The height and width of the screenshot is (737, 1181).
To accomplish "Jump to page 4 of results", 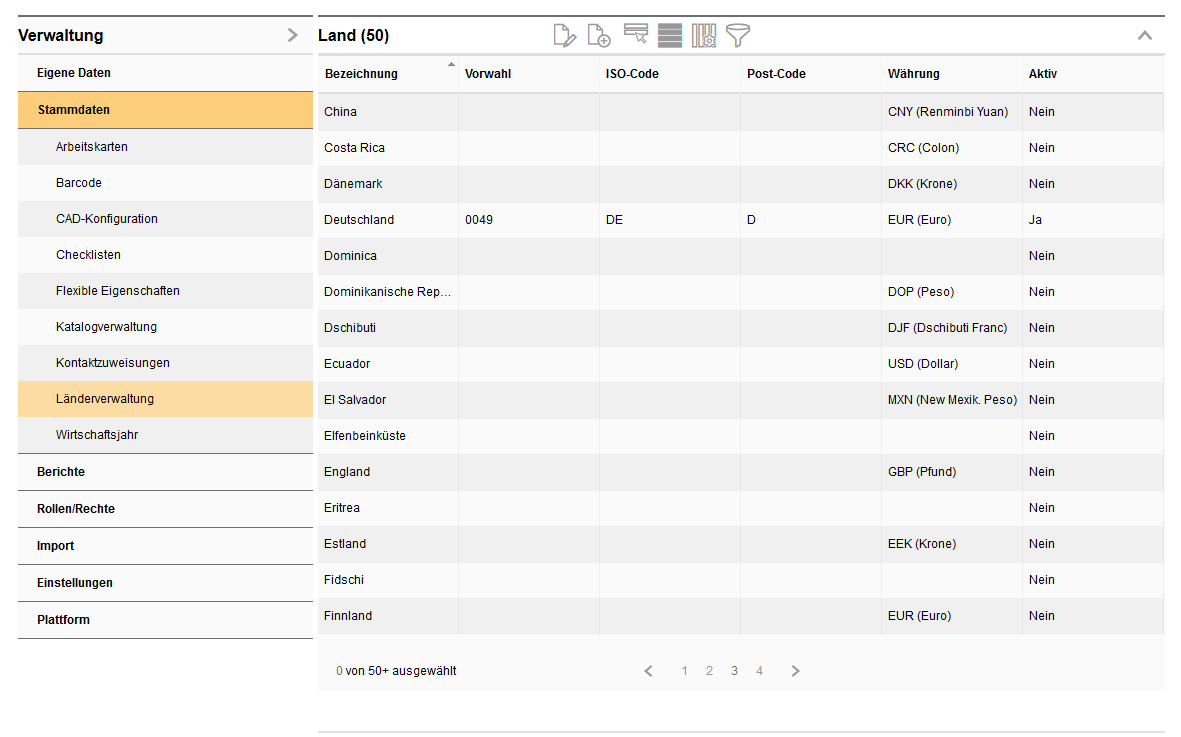I will (759, 671).
